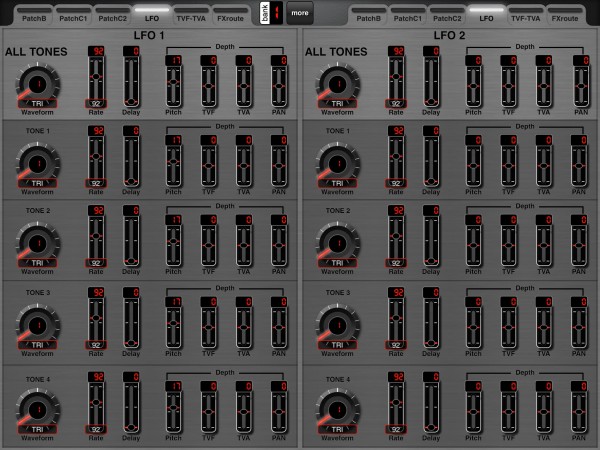600x450 pixels.
Task: Click the bank number display
Action: point(277,13)
